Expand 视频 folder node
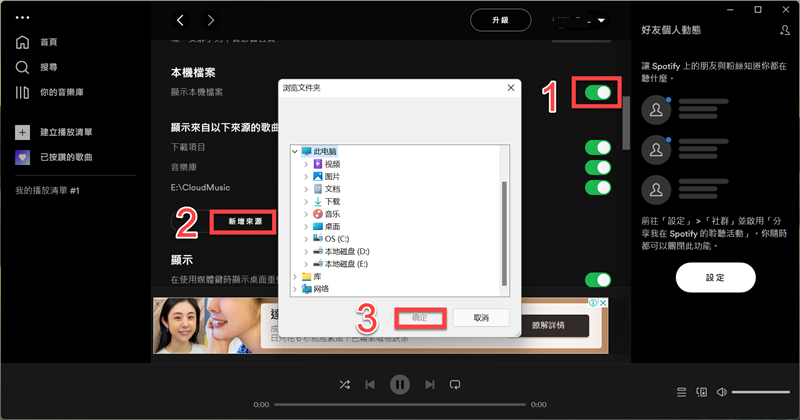Image resolution: width=800 pixels, height=420 pixels. [306, 164]
